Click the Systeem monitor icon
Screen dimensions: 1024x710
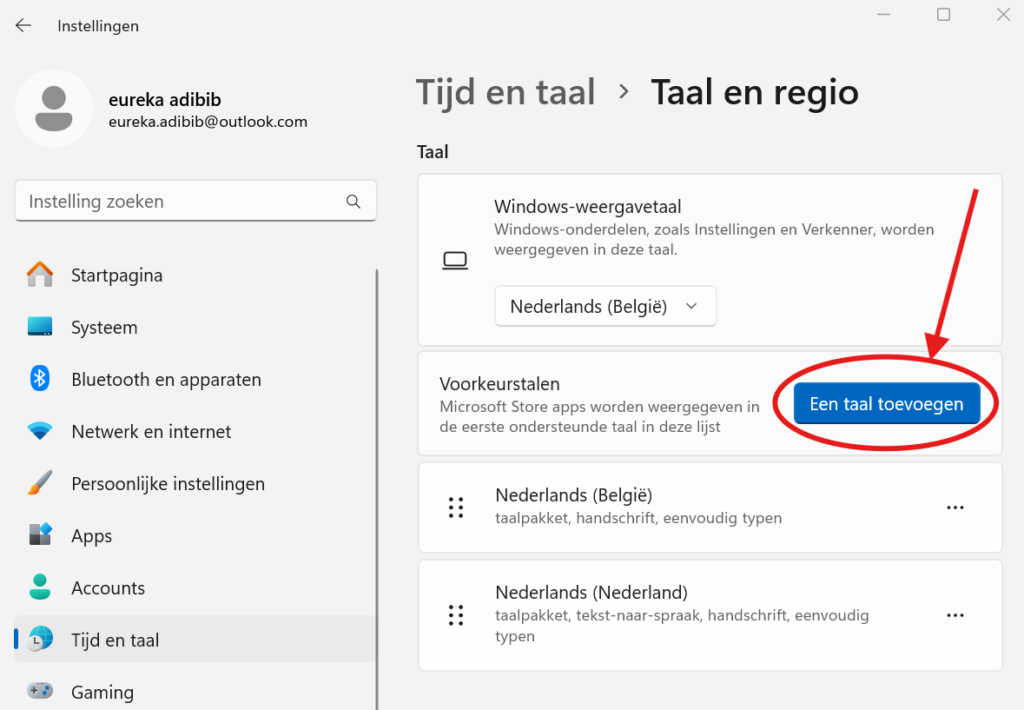click(x=40, y=327)
